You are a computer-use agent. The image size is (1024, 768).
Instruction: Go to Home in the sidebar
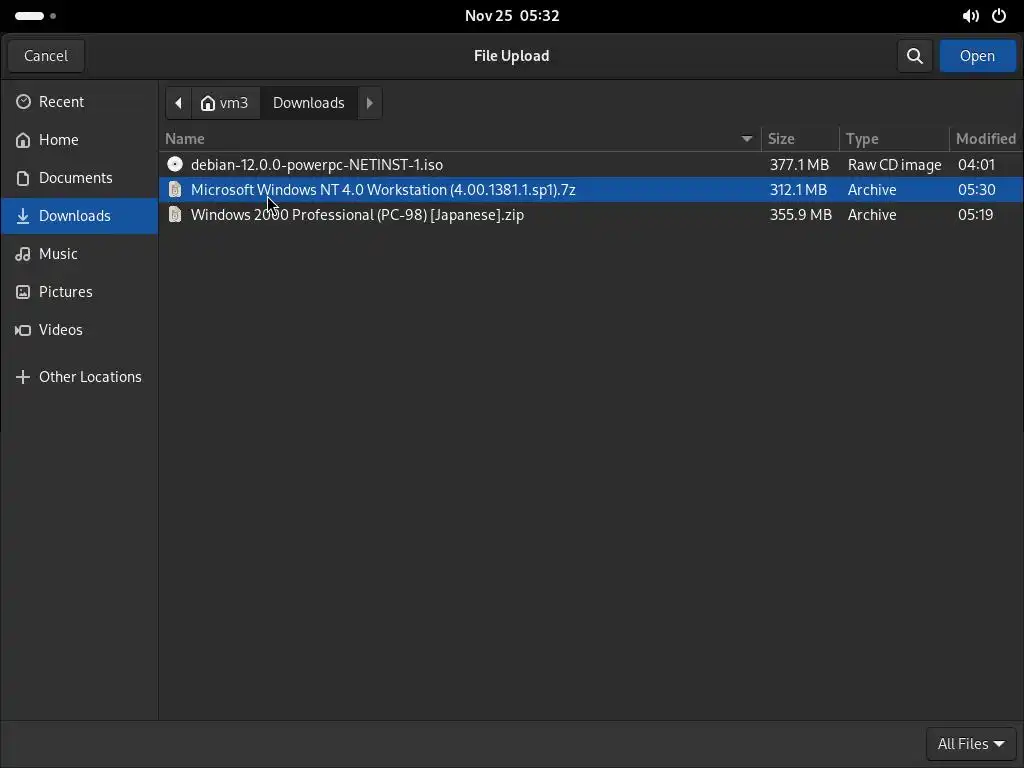(79, 140)
